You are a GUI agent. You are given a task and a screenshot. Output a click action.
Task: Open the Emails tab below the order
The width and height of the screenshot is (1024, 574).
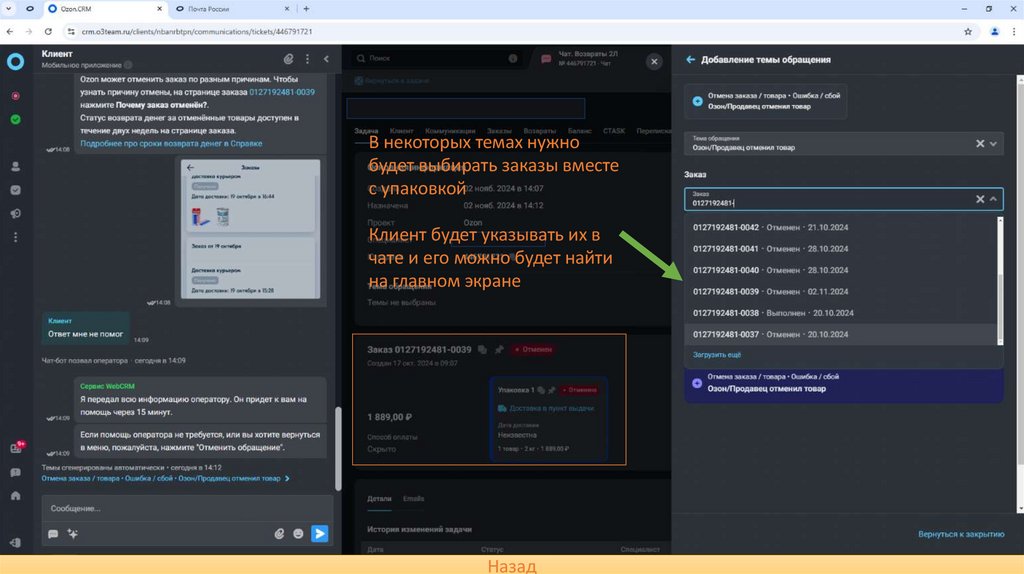(413, 499)
